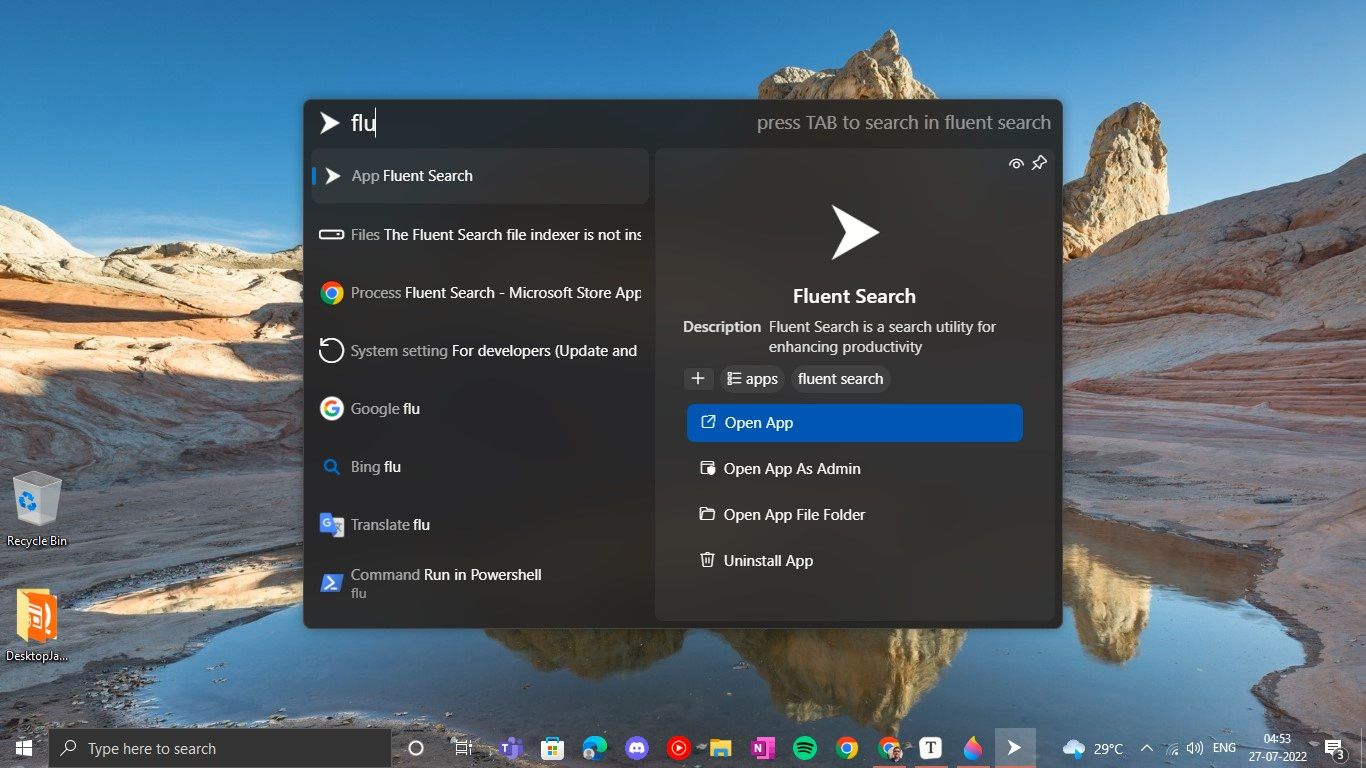The height and width of the screenshot is (768, 1366).
Task: Open YouTube Music from the taskbar
Action: tap(679, 748)
